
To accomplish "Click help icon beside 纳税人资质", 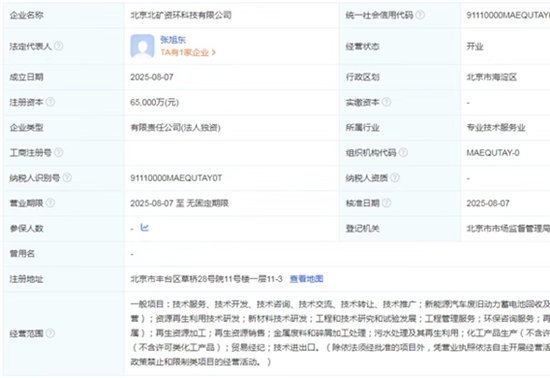I will click(395, 178).
